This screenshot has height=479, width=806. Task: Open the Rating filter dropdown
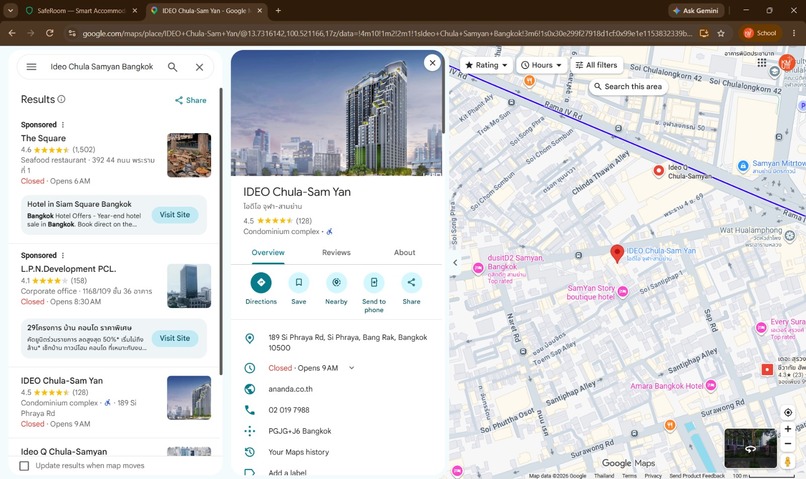coord(486,65)
